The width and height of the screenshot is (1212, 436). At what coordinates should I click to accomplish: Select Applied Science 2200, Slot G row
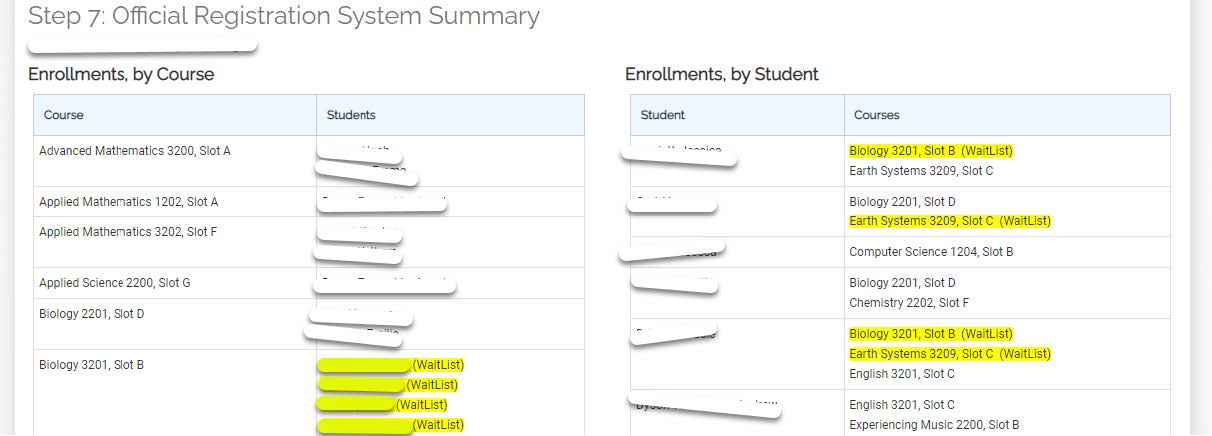(x=309, y=283)
